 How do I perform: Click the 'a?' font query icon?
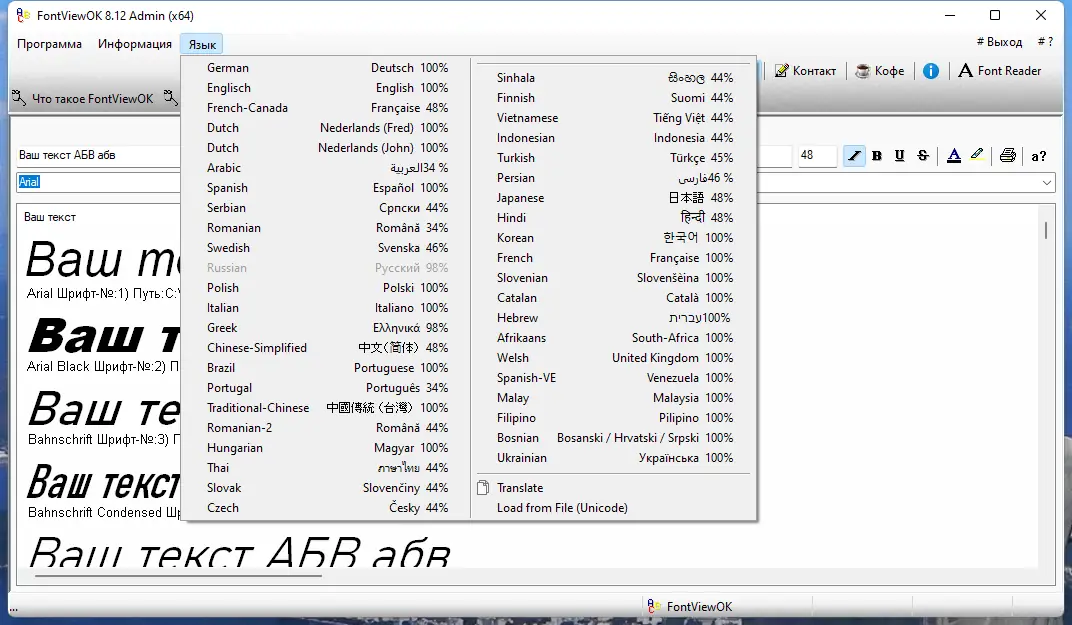(1038, 156)
